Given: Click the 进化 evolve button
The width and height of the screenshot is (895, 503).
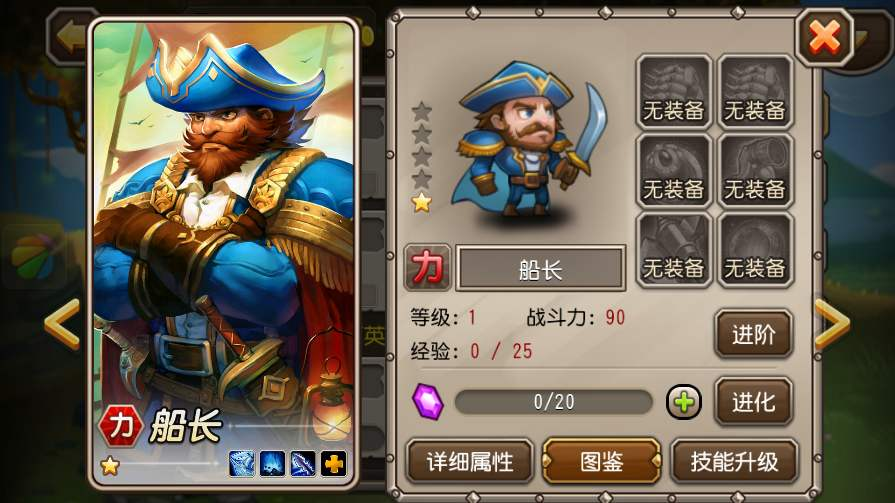Looking at the screenshot, I should [753, 403].
